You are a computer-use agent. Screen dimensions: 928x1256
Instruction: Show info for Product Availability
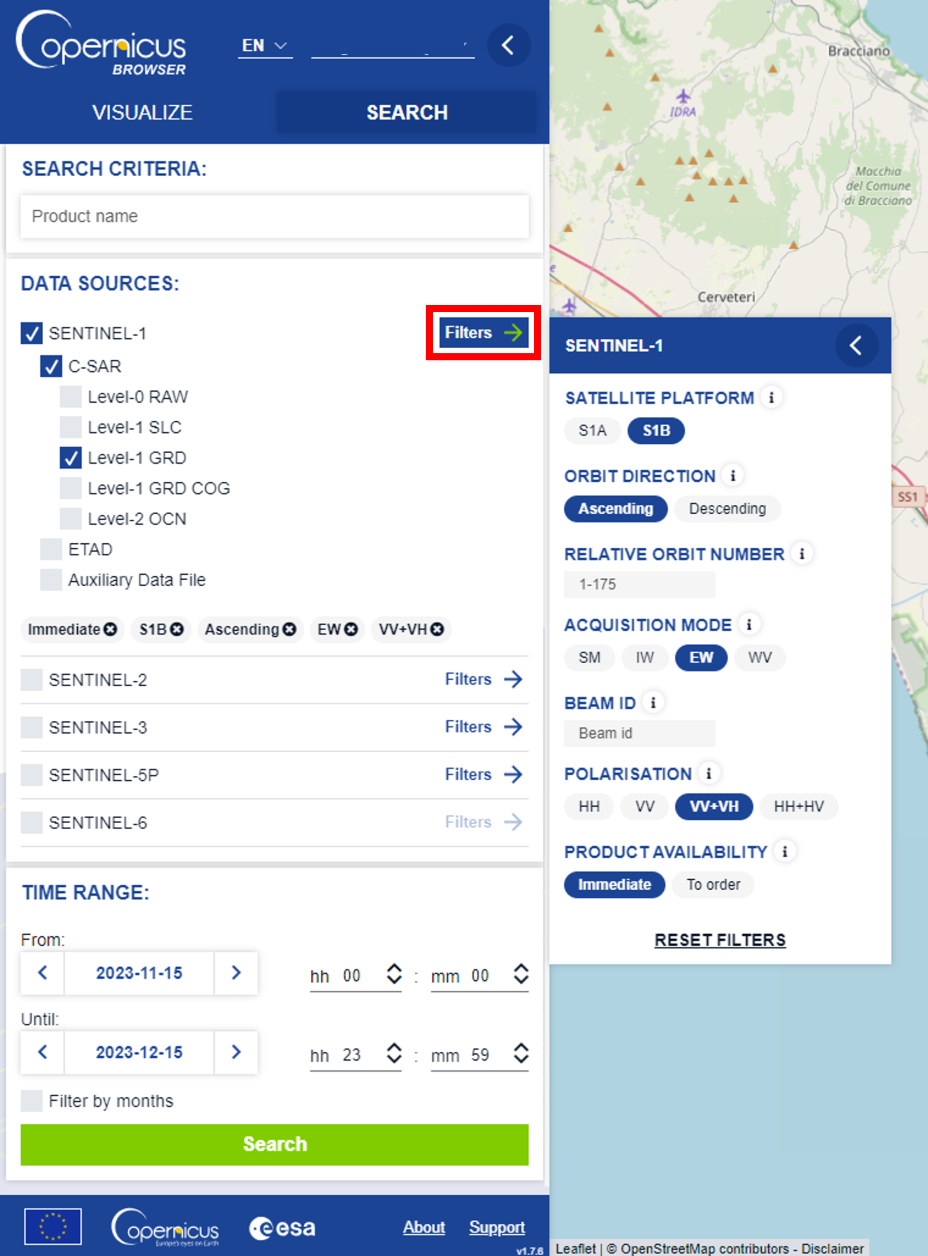click(x=785, y=852)
